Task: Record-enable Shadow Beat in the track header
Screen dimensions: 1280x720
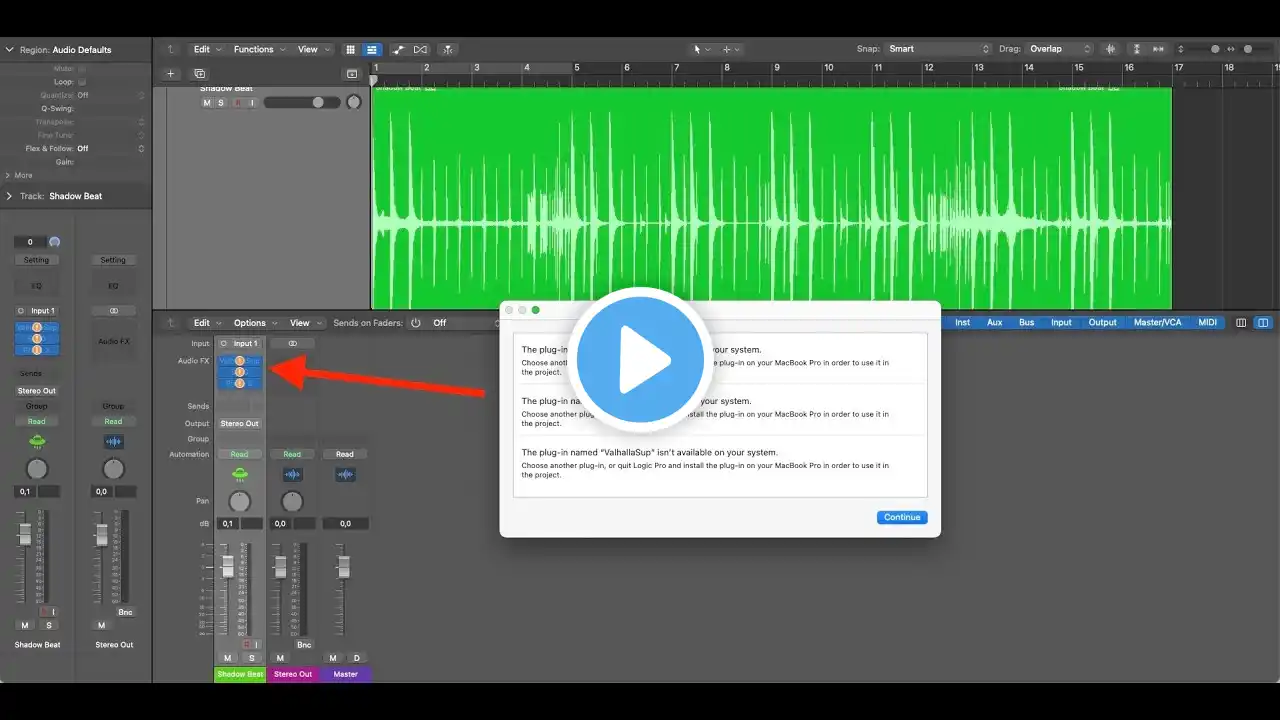Action: click(x=237, y=103)
